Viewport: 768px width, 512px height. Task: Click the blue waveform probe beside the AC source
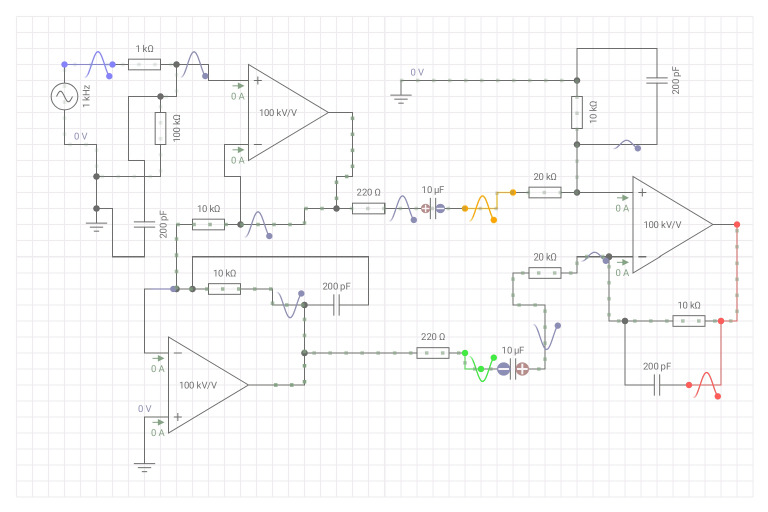[x=98, y=64]
